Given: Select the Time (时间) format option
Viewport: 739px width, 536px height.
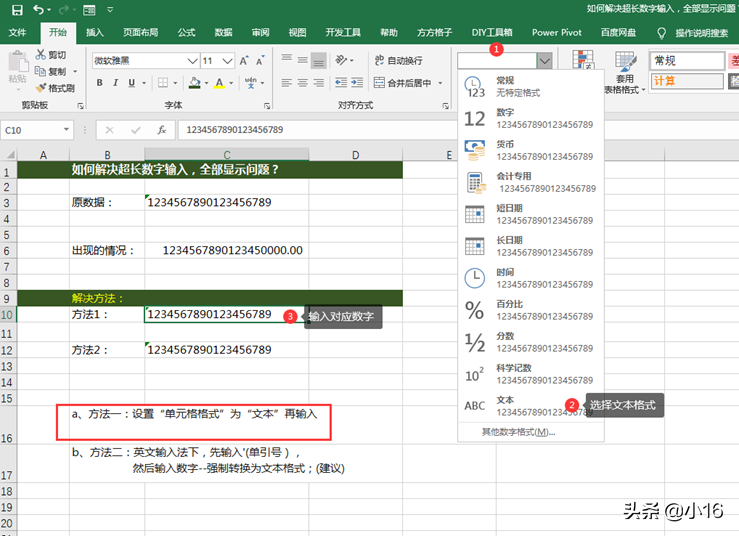Looking at the screenshot, I should click(x=531, y=278).
